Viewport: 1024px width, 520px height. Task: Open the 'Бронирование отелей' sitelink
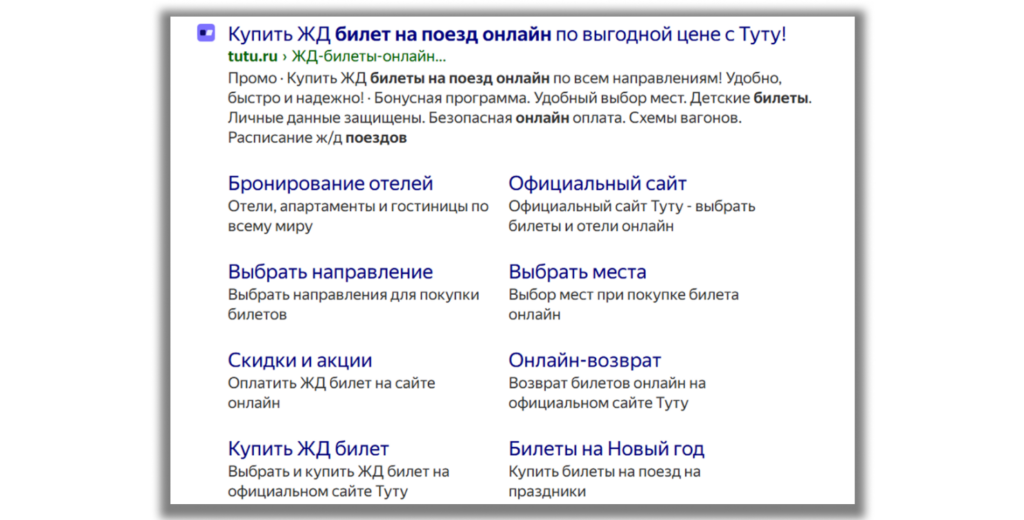[x=330, y=184]
